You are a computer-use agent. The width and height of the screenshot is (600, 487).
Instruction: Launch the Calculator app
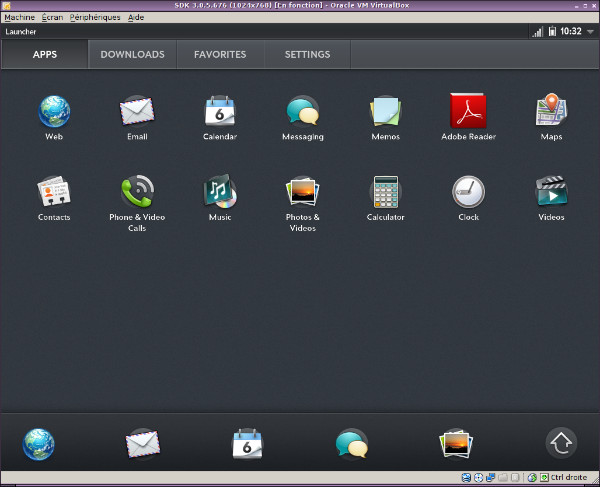coord(385,198)
